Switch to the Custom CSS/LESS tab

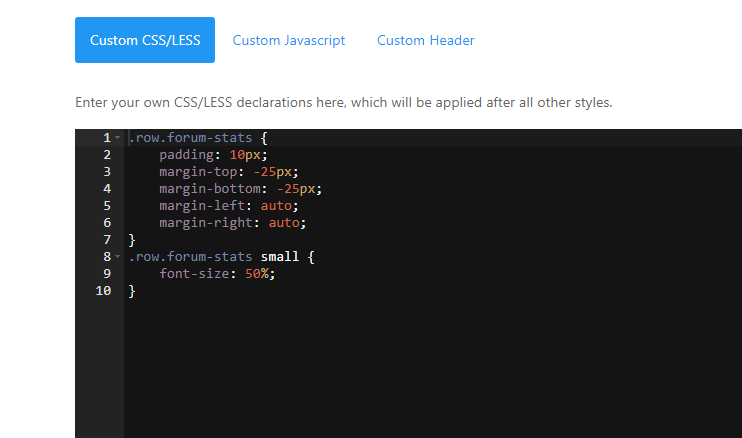[145, 40]
